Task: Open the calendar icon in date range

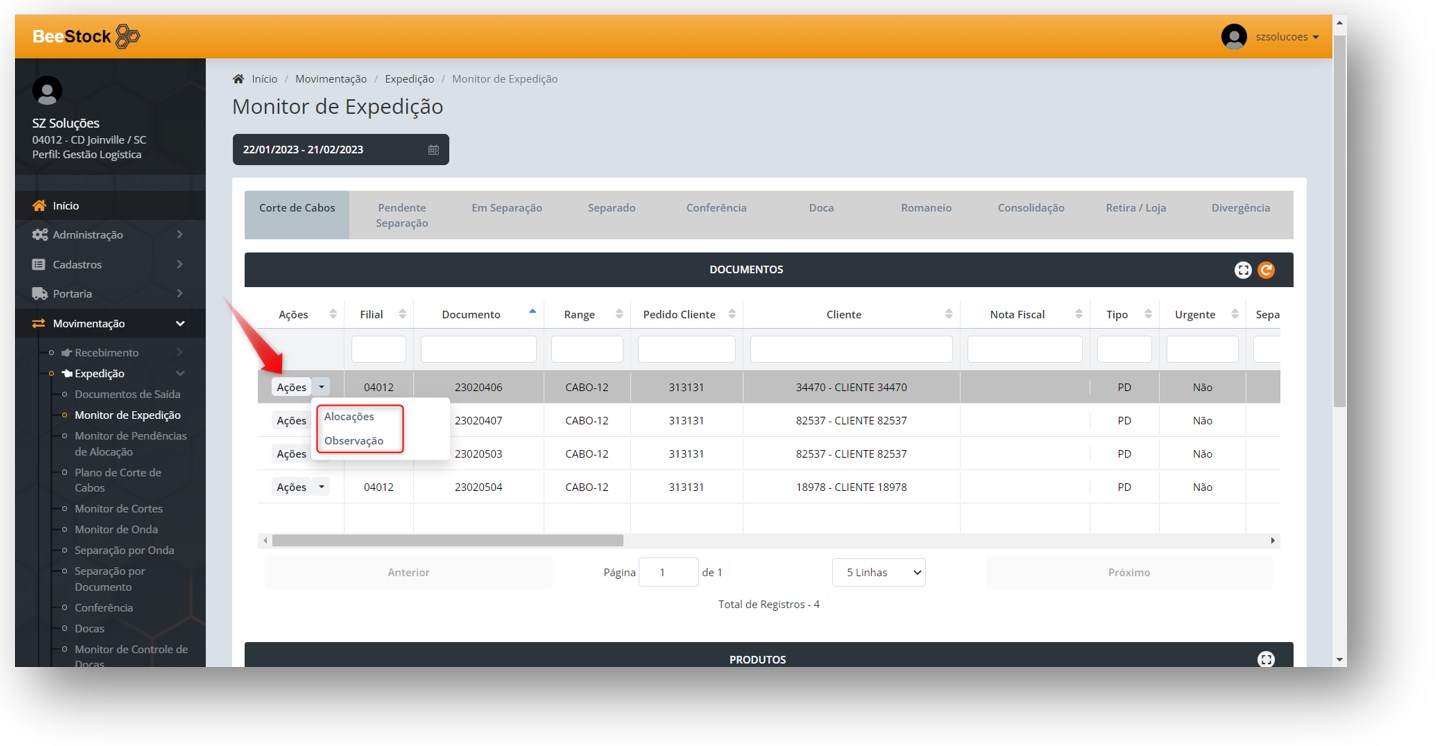Action: [x=433, y=150]
